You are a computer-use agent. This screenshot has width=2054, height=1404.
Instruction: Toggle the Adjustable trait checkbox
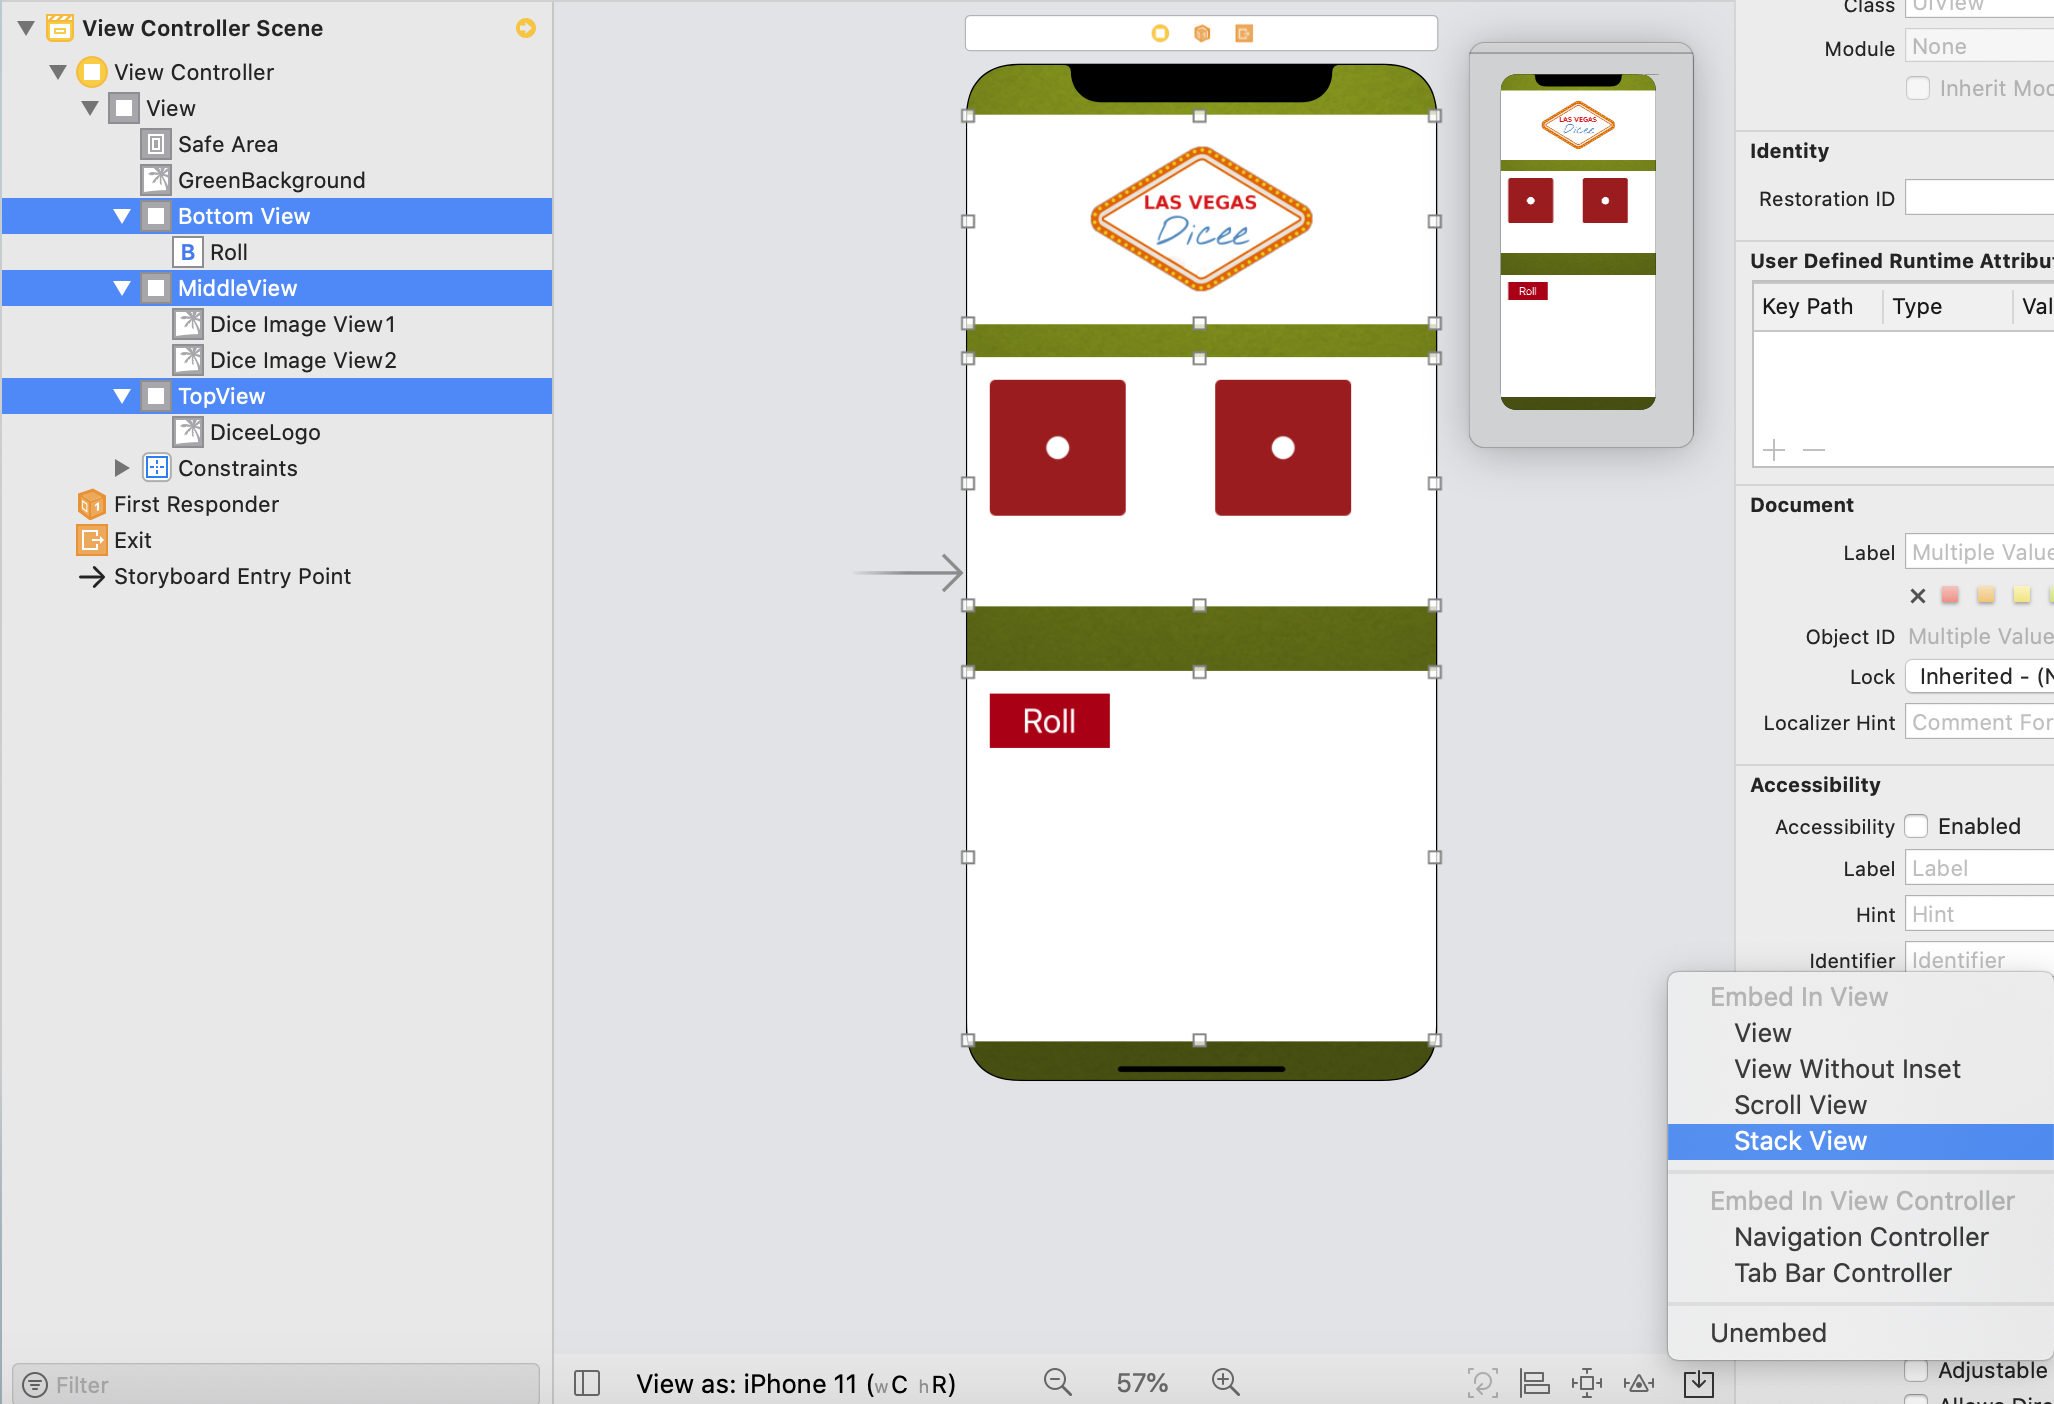coord(1916,1370)
